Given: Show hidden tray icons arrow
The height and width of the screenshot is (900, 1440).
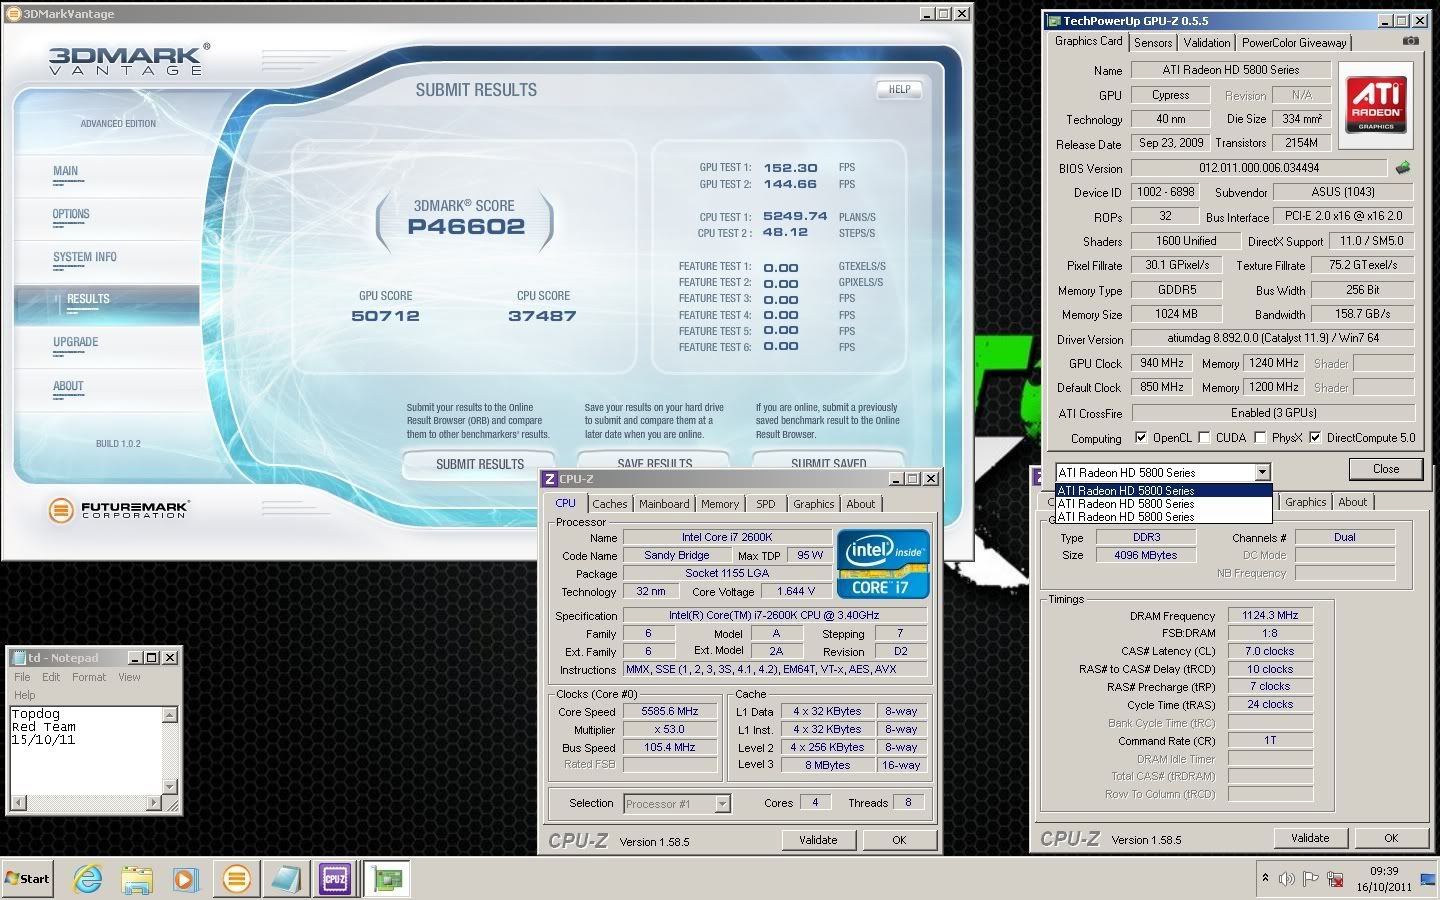Looking at the screenshot, I should pos(1265,878).
